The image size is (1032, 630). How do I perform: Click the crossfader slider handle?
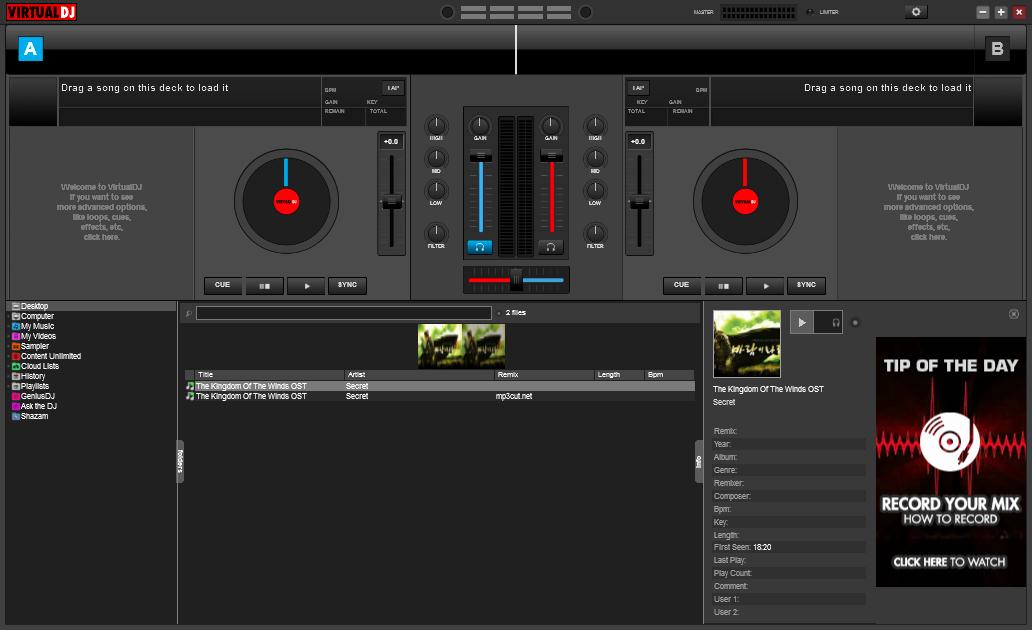point(516,280)
